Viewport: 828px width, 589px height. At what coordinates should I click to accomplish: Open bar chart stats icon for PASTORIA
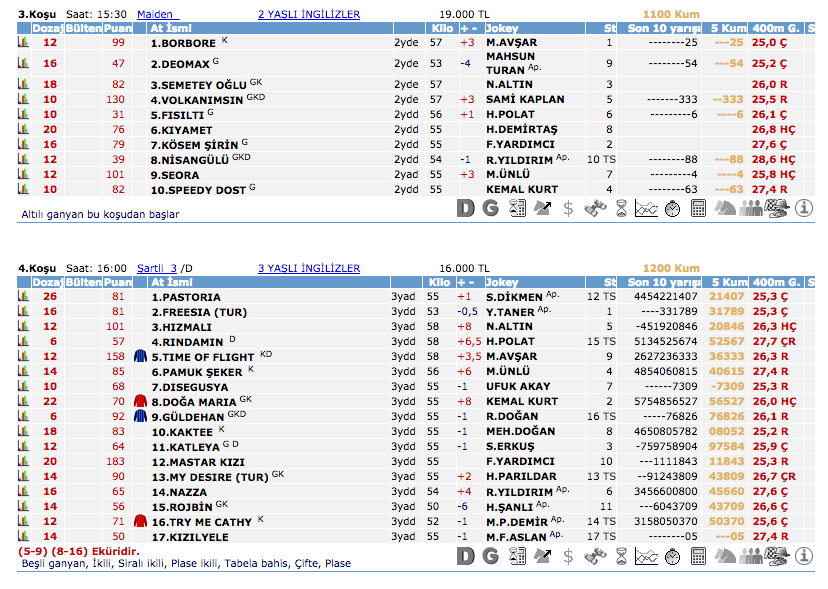point(23,297)
